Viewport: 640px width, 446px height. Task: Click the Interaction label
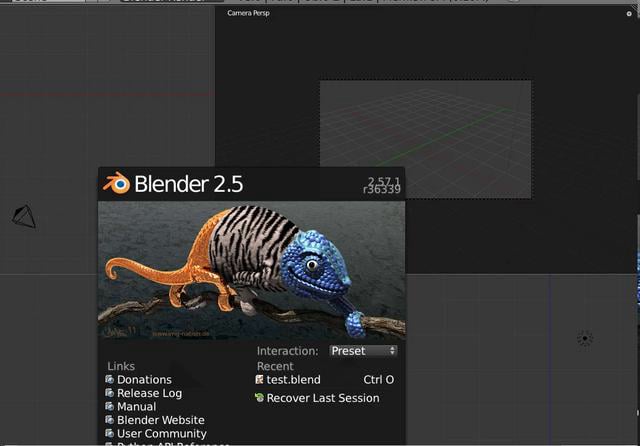[x=287, y=351]
